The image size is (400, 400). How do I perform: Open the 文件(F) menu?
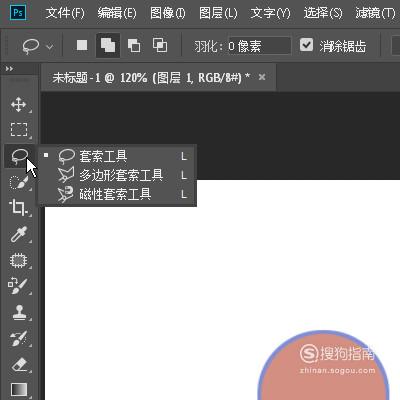click(x=65, y=13)
